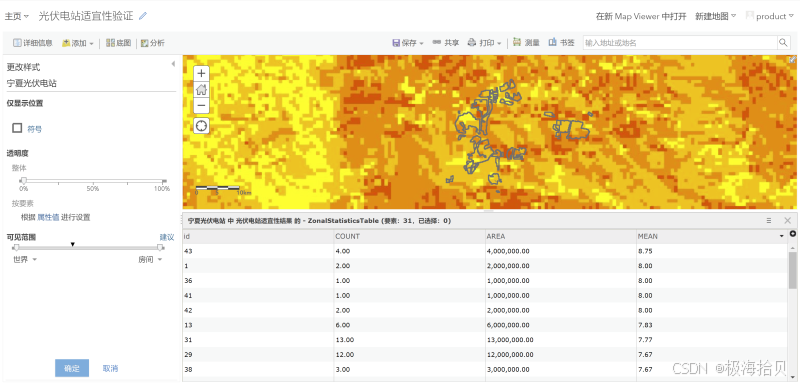This screenshot has width=800, height=384.
Task: Select table row with id 43
Action: (x=485, y=251)
